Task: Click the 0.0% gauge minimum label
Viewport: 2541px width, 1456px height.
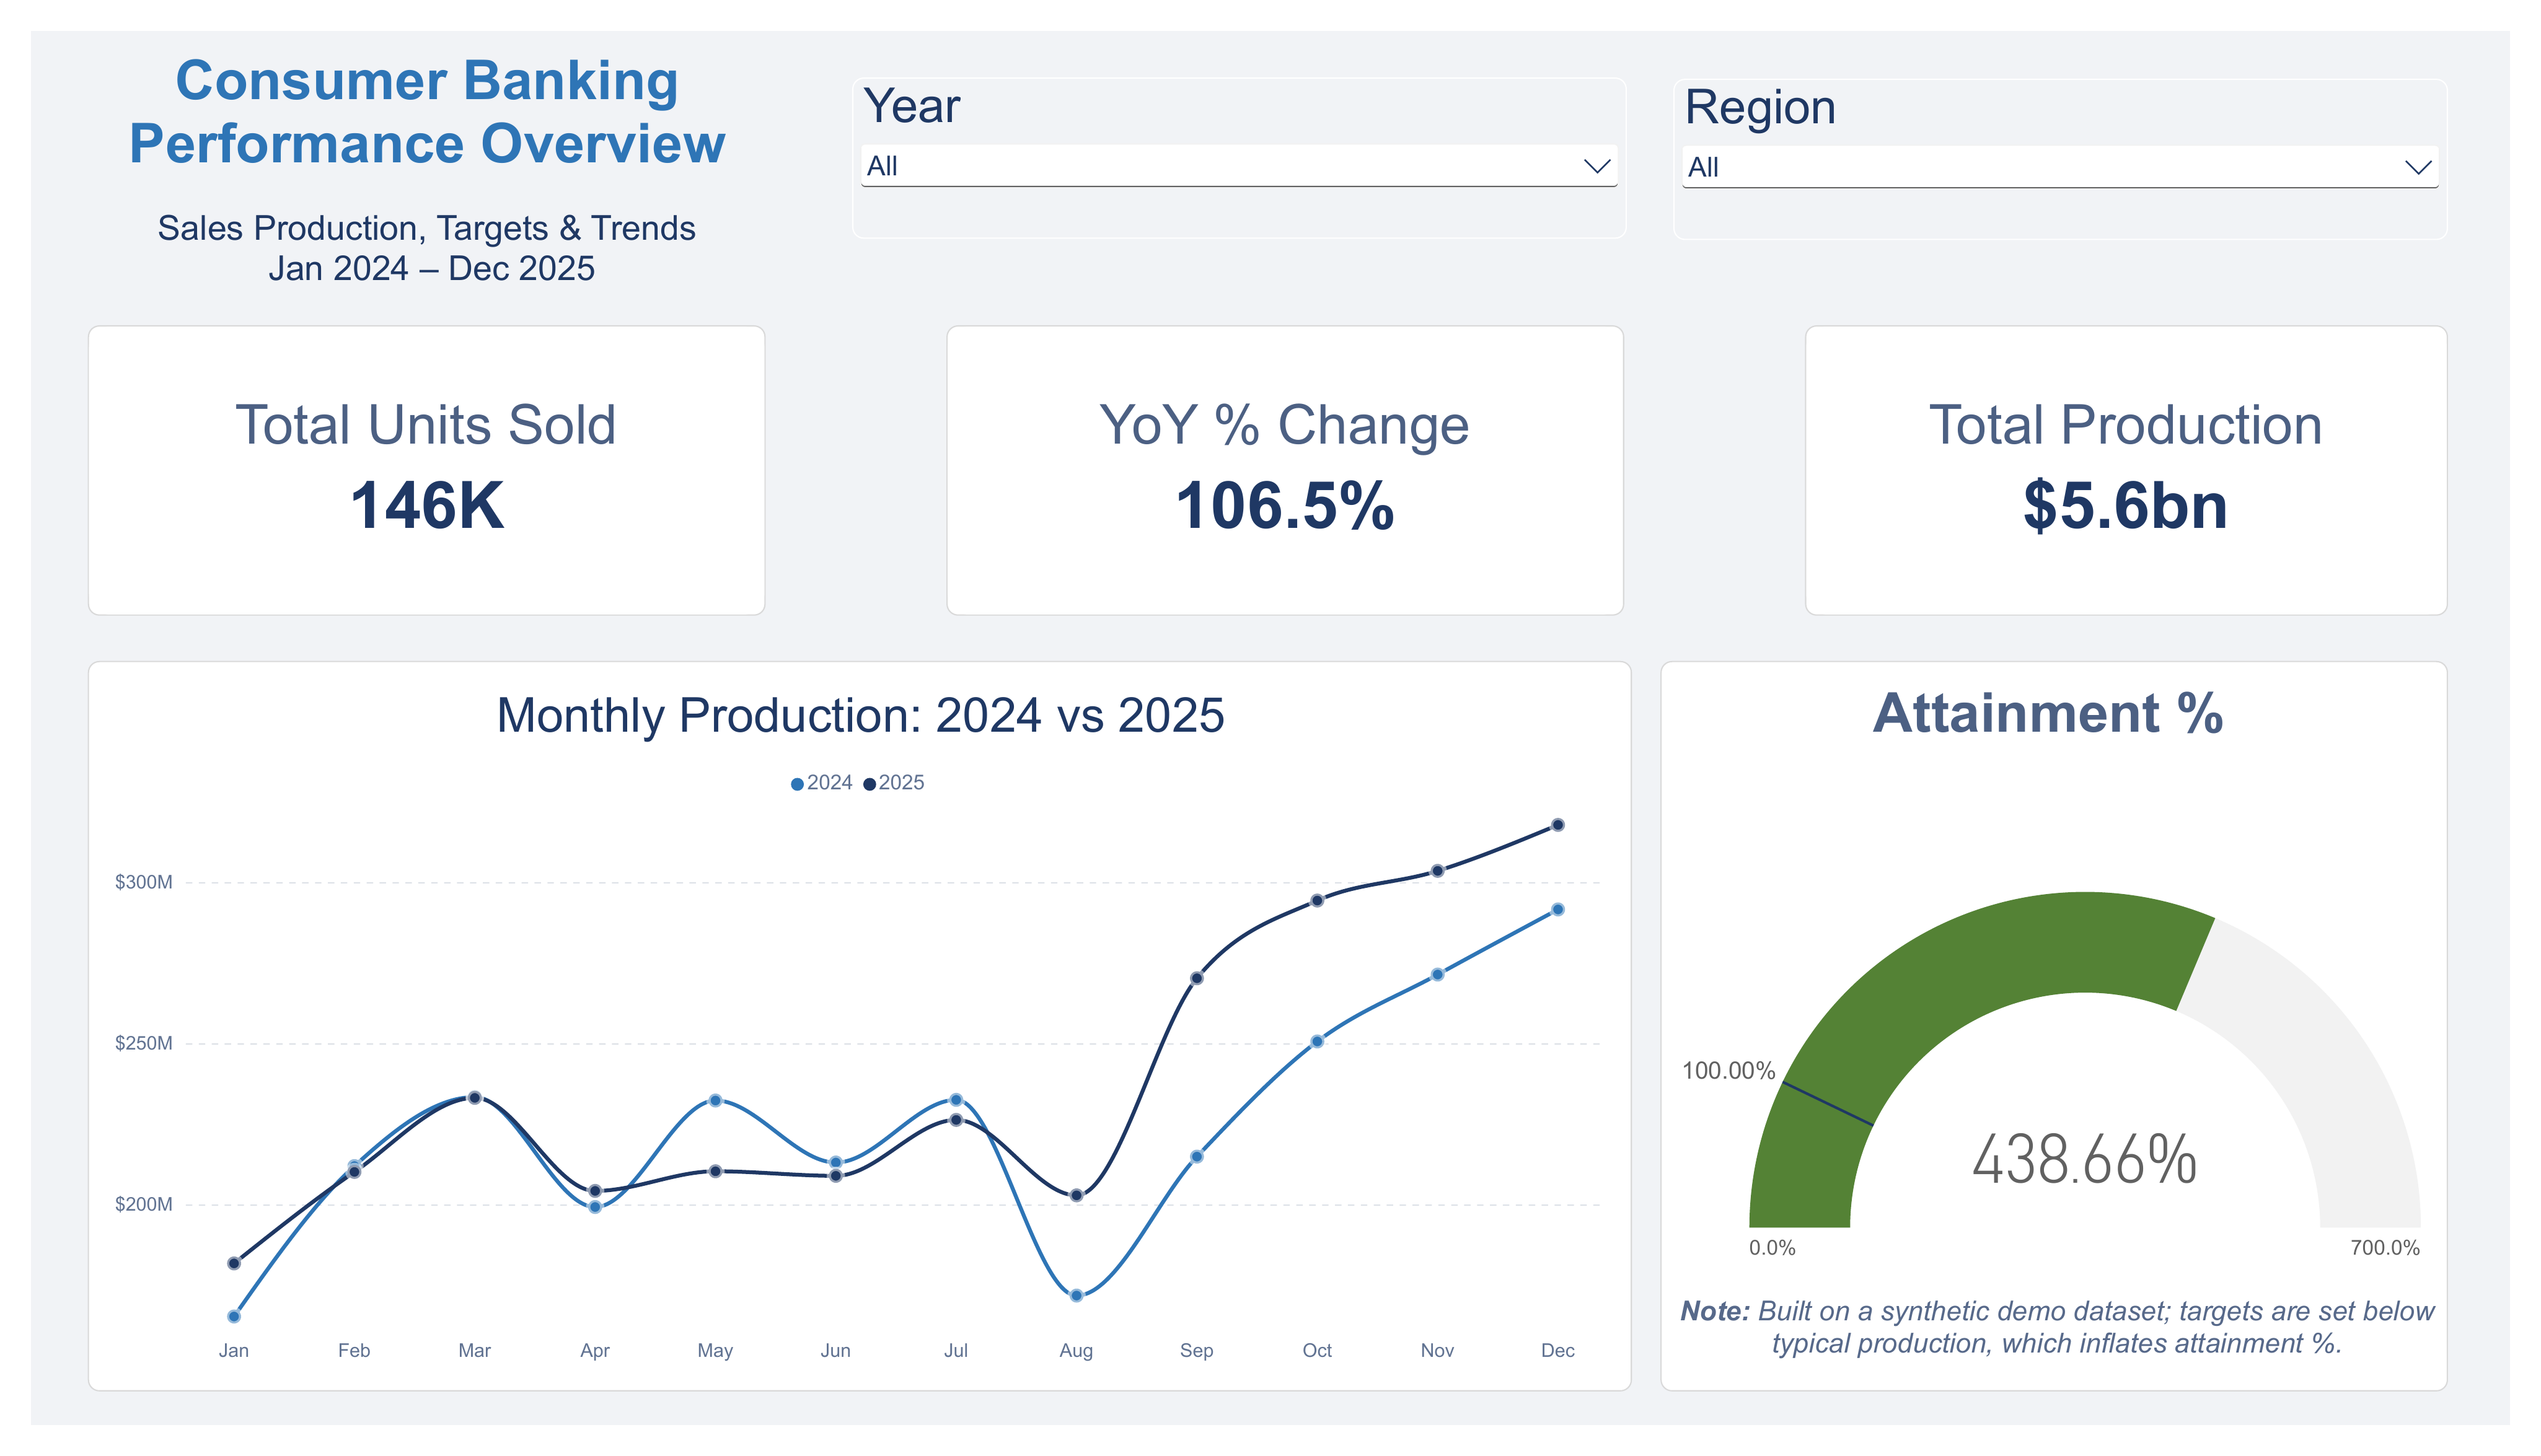Action: 1772,1248
